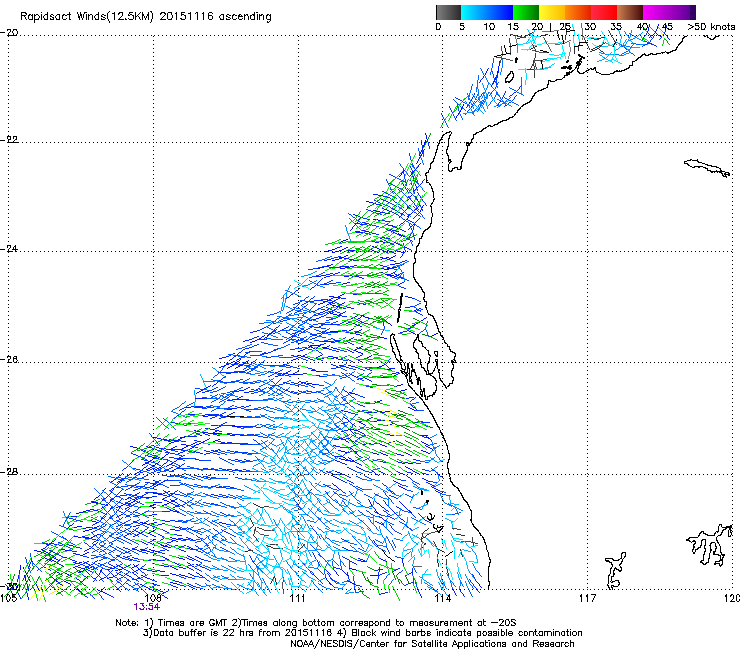The image size is (740, 650).
Task: Click the blue 10-15 knots legend swatch
Action: coord(500,12)
